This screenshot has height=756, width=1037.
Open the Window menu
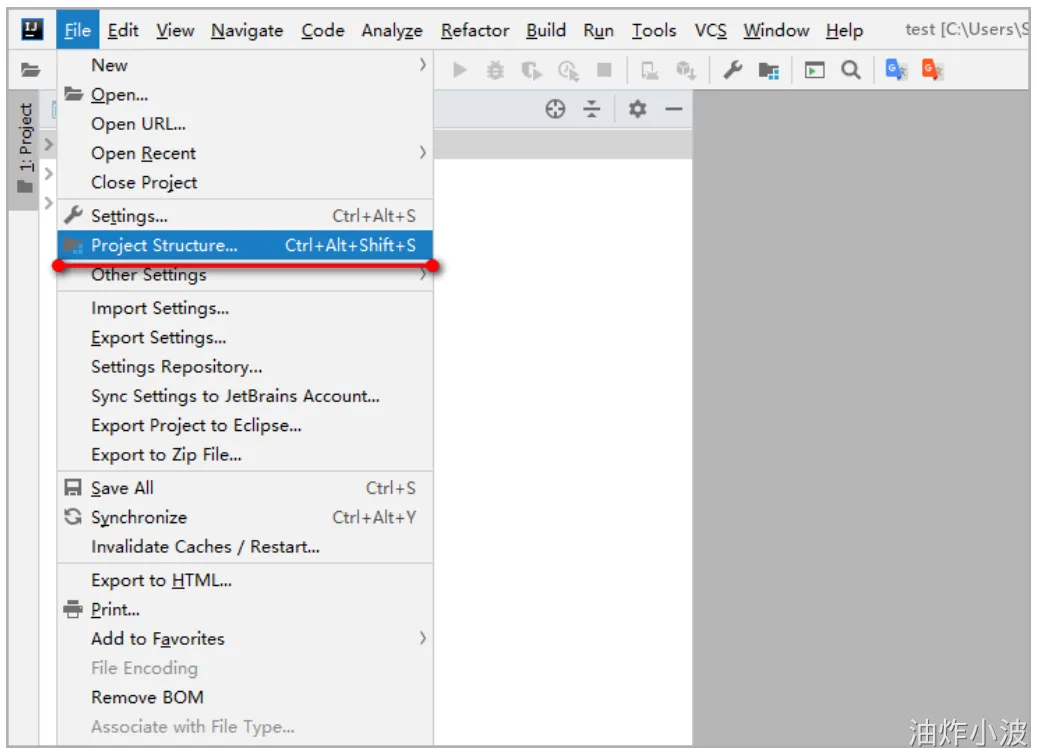pos(776,30)
